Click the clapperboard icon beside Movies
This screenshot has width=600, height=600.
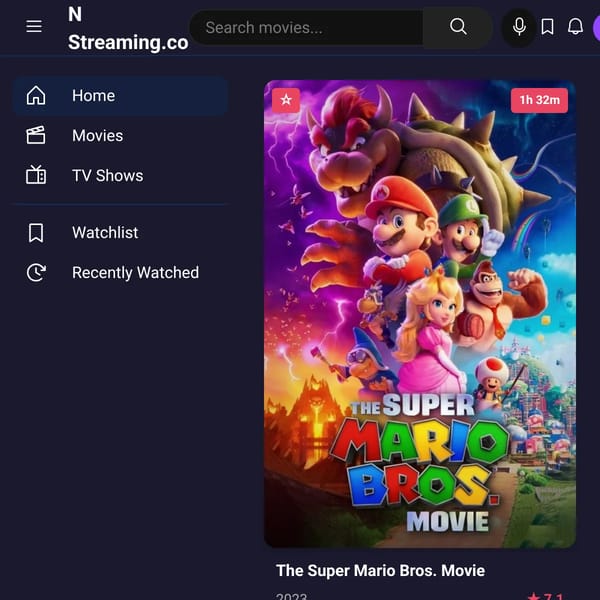coord(36,135)
